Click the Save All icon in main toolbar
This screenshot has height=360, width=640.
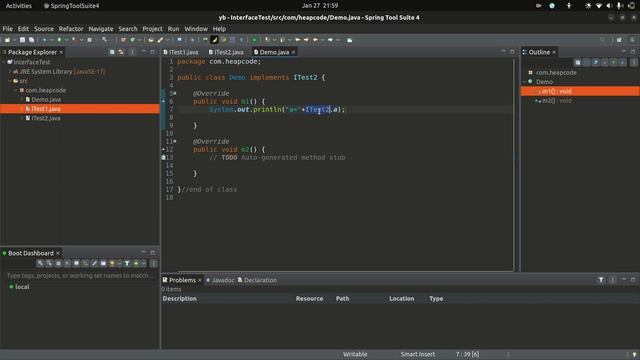(31, 40)
